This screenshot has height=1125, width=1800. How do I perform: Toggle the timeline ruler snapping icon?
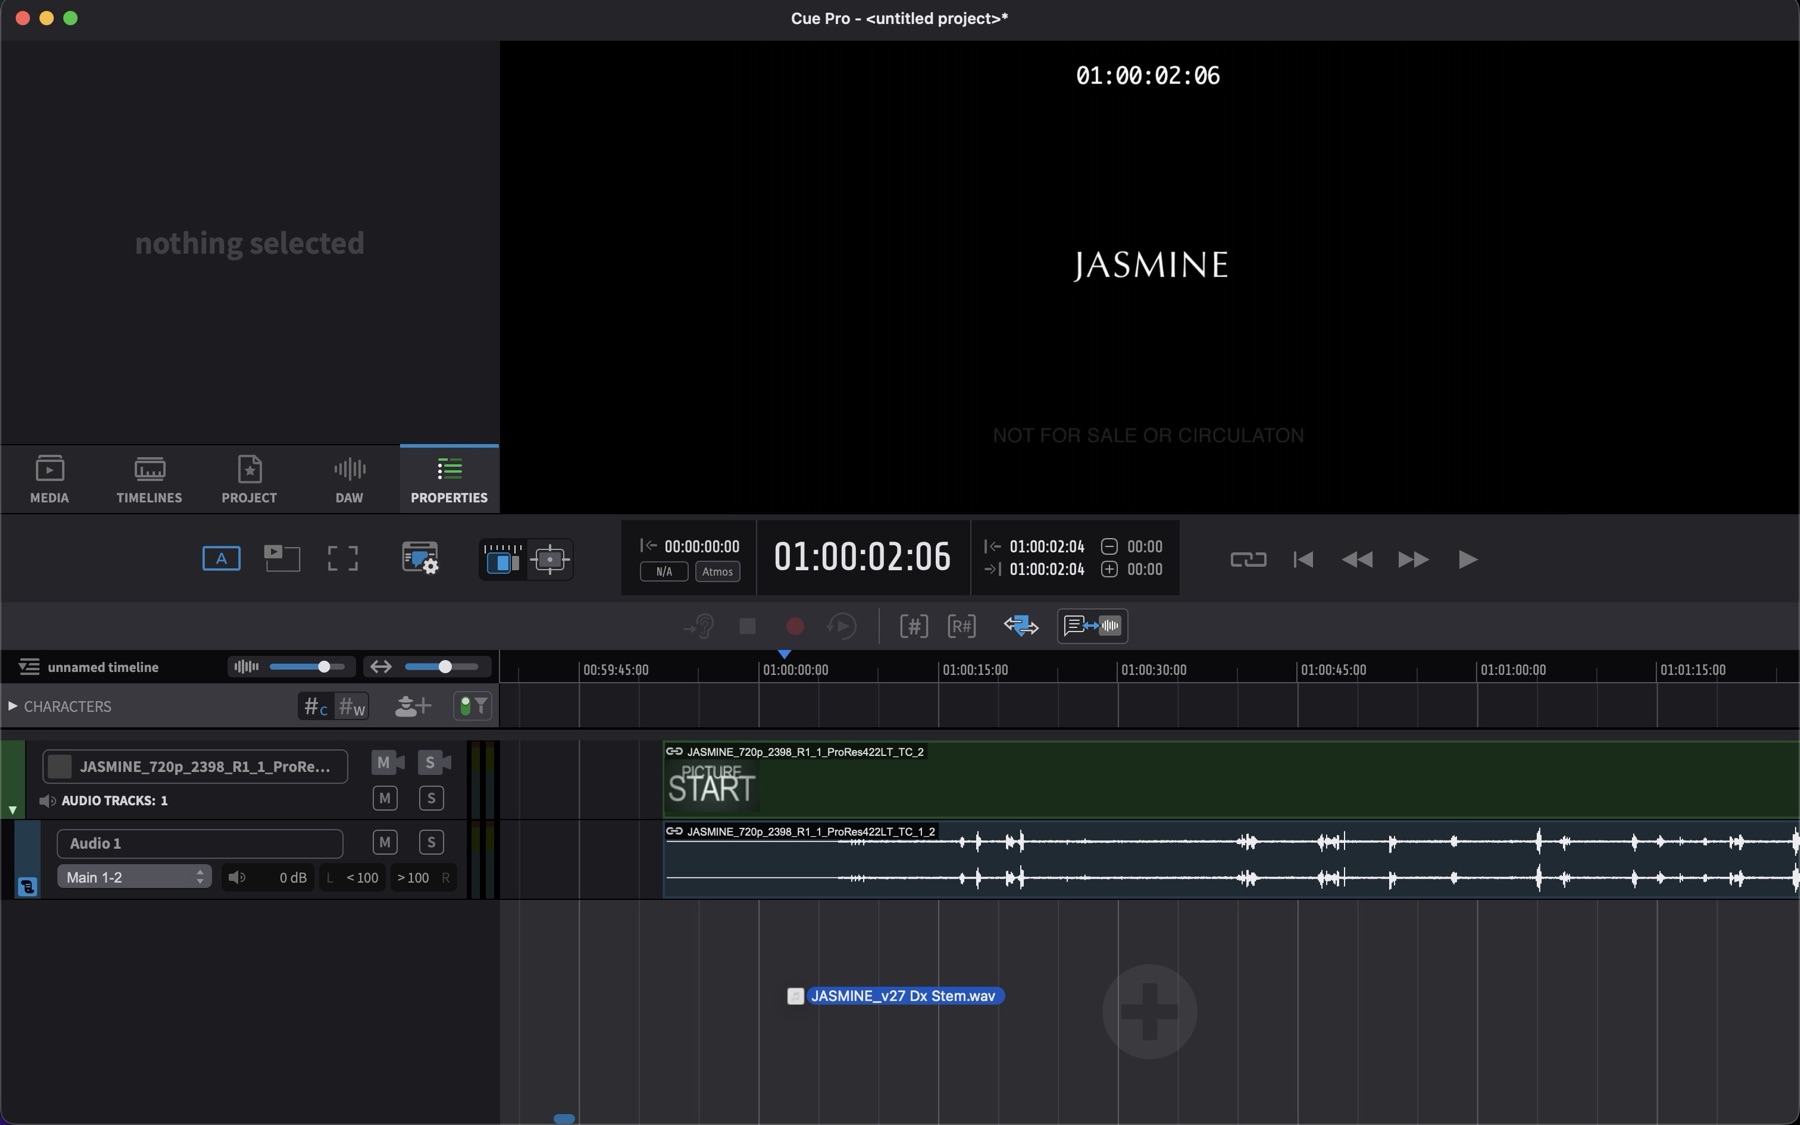pyautogui.click(x=502, y=559)
